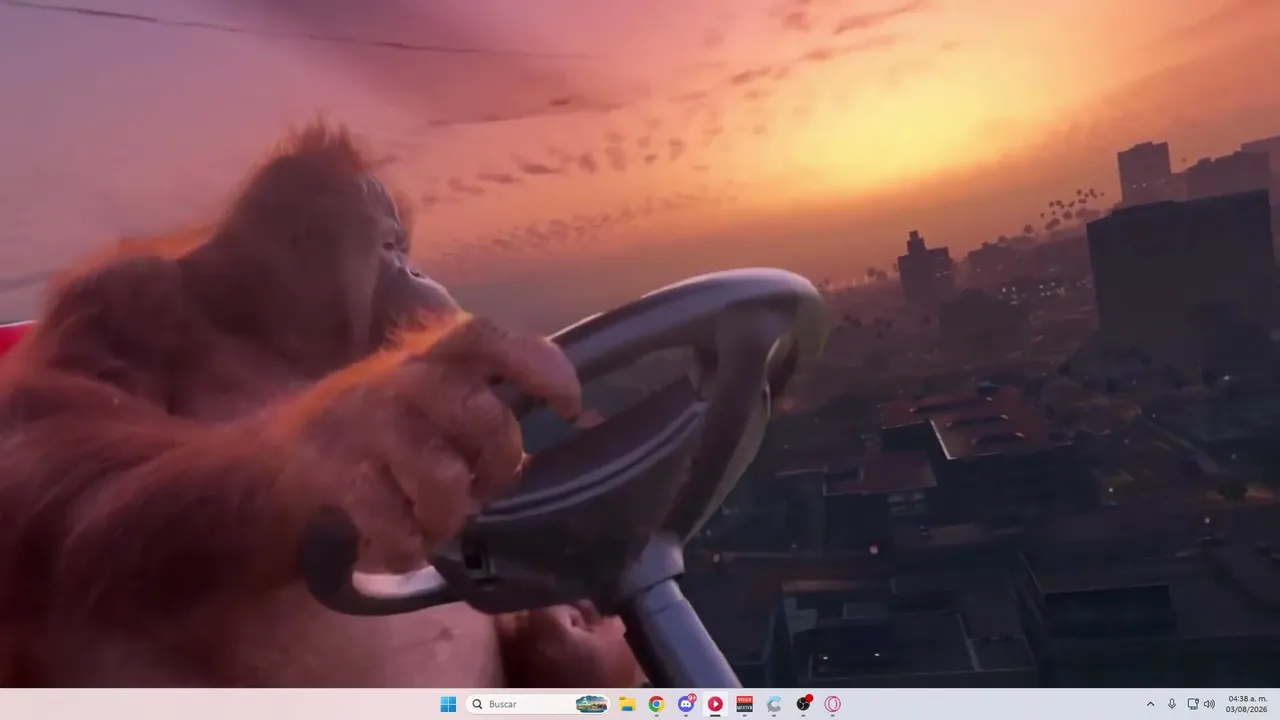Image resolution: width=1280 pixels, height=720 pixels.
Task: Click the Buscar search box
Action: (x=539, y=704)
